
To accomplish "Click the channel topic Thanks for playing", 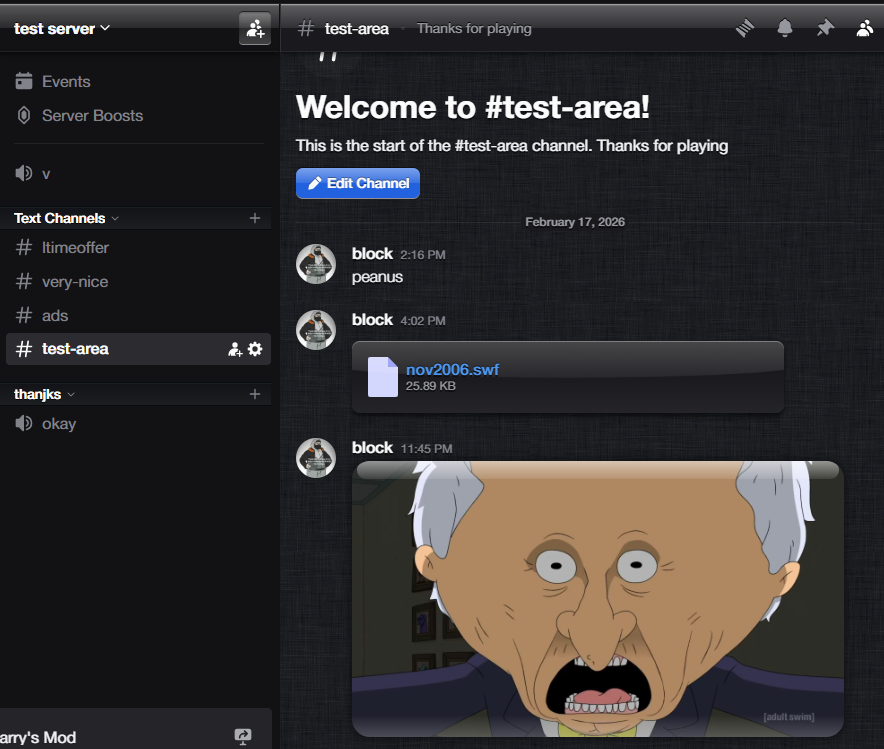I will click(474, 28).
